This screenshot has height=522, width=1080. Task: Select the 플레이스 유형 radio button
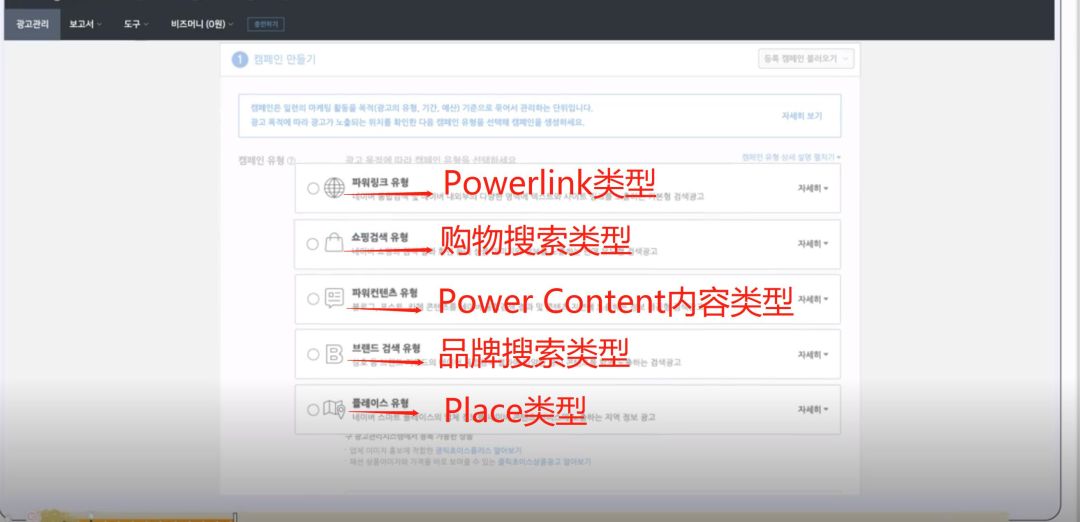[x=313, y=409]
